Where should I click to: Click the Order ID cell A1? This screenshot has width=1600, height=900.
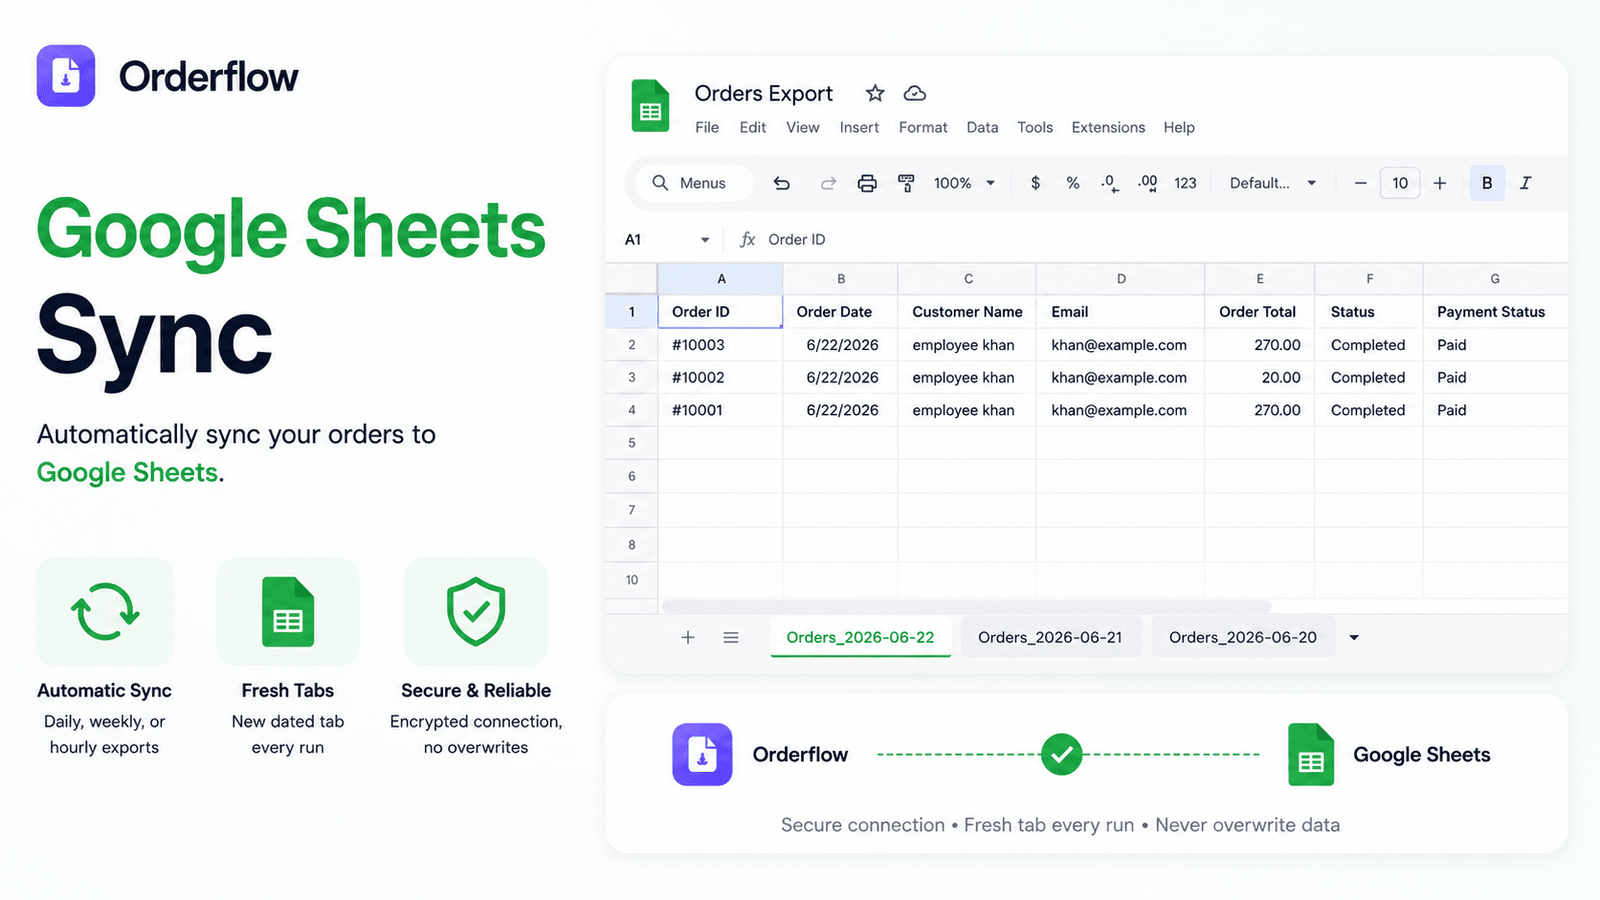pos(720,312)
